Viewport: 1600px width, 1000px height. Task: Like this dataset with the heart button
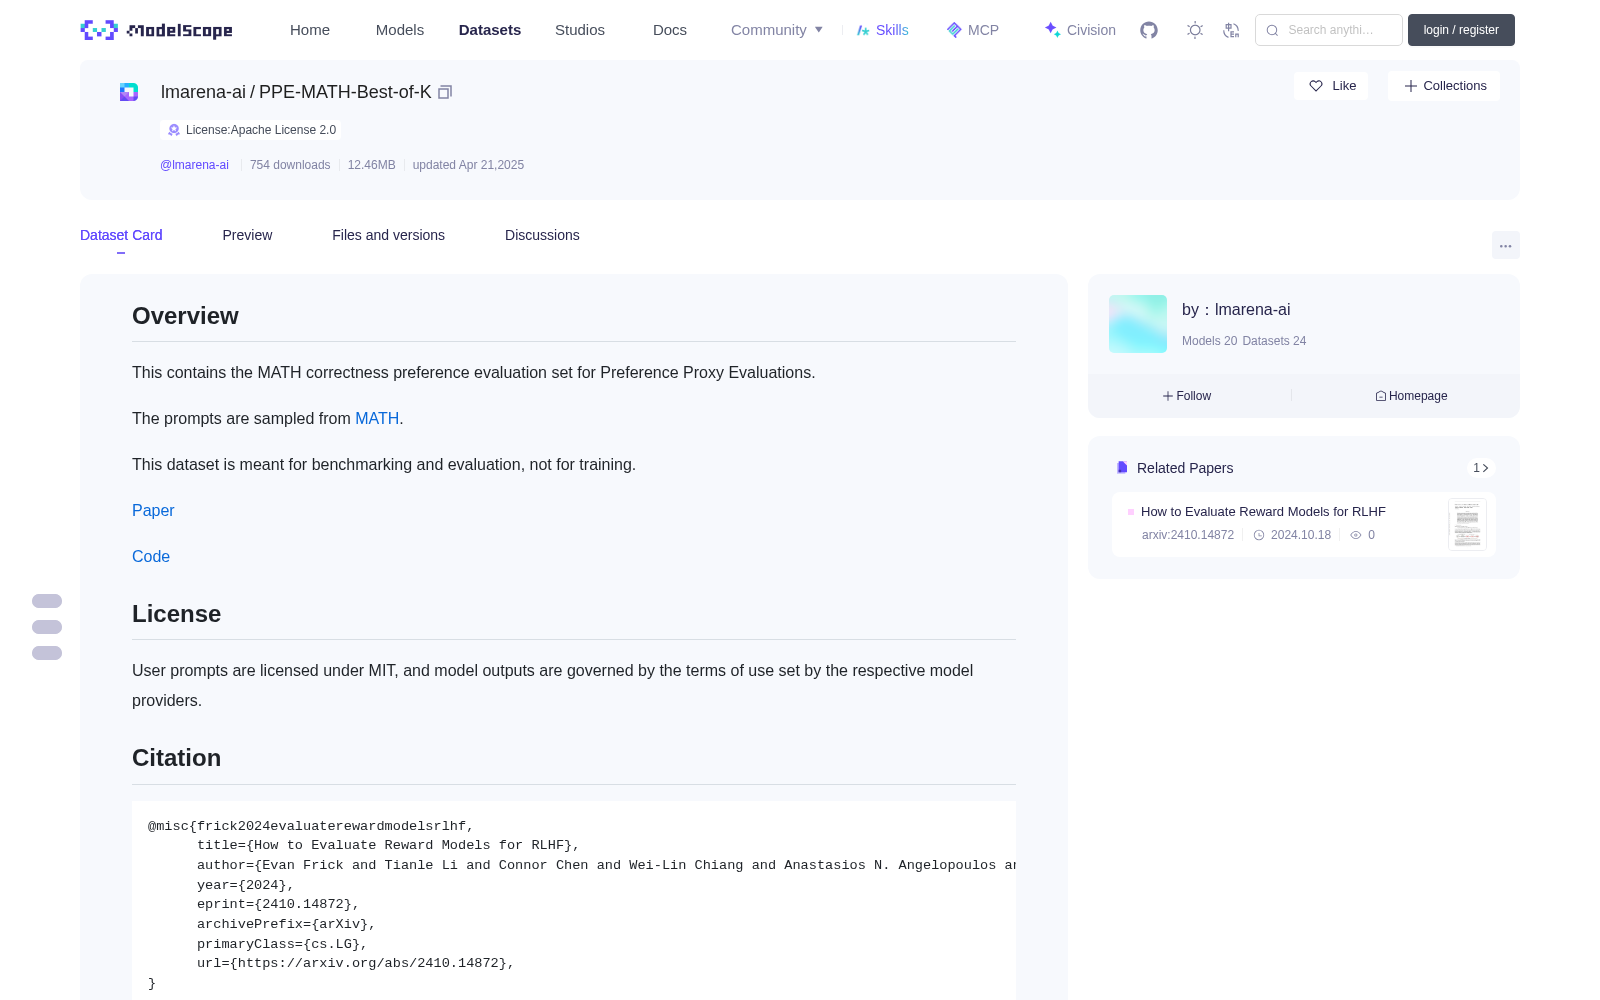1332,86
